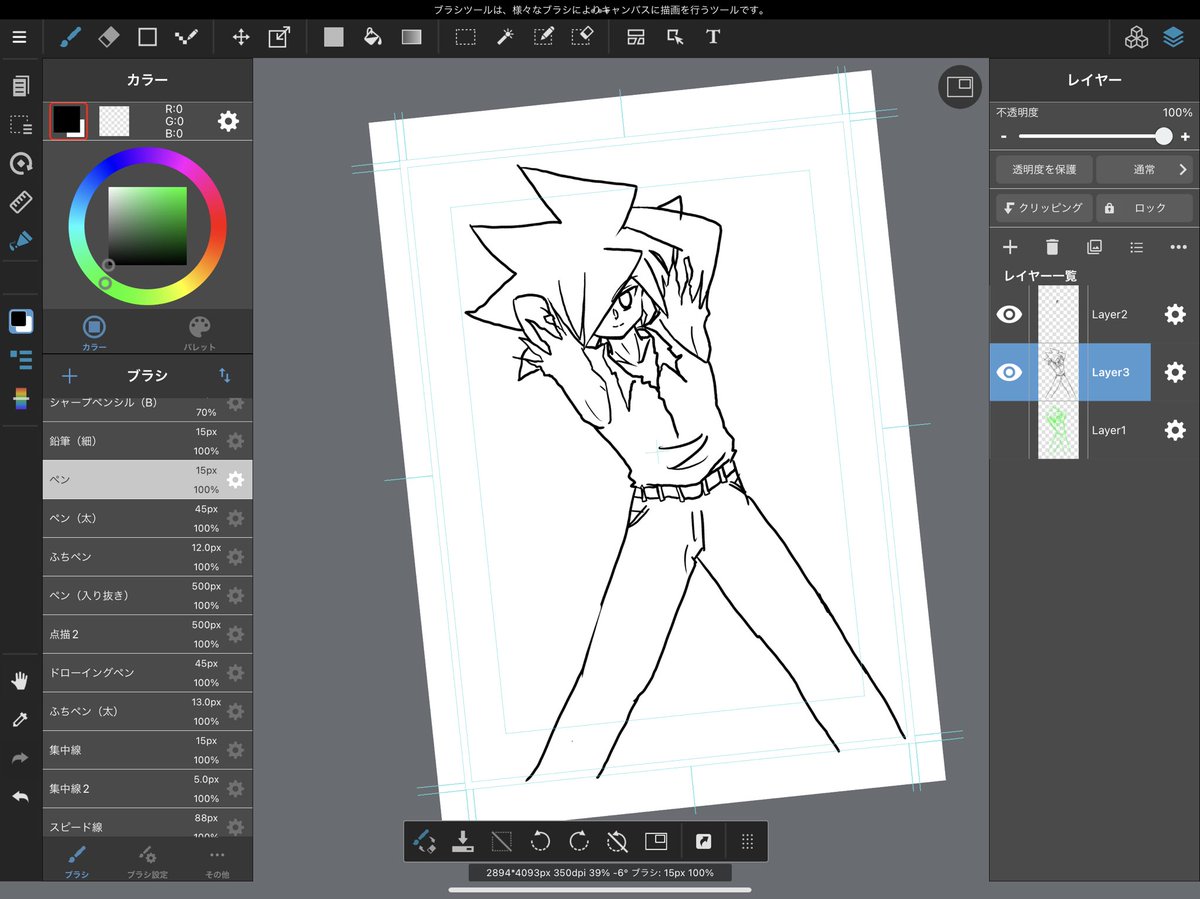Switch to the その他 tab
The width and height of the screenshot is (1200, 899).
pyautogui.click(x=217, y=861)
